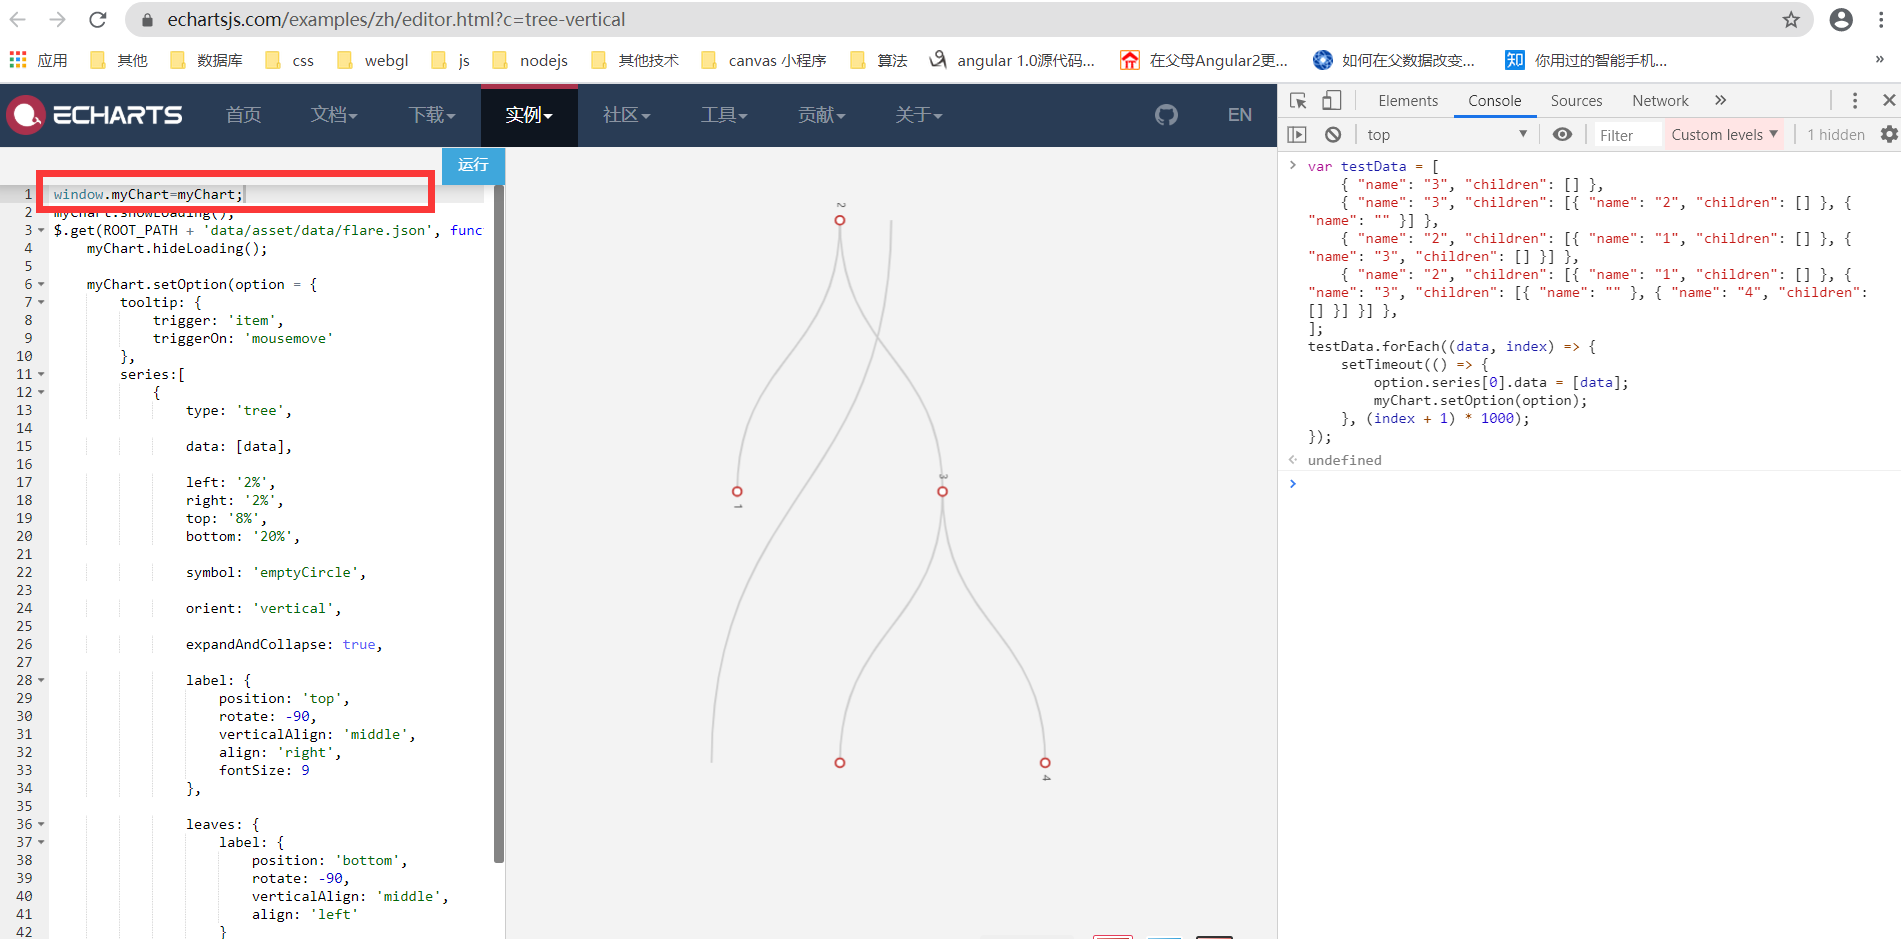Open the 工具 dropdown menu
Image resolution: width=1901 pixels, height=939 pixels.
[724, 115]
